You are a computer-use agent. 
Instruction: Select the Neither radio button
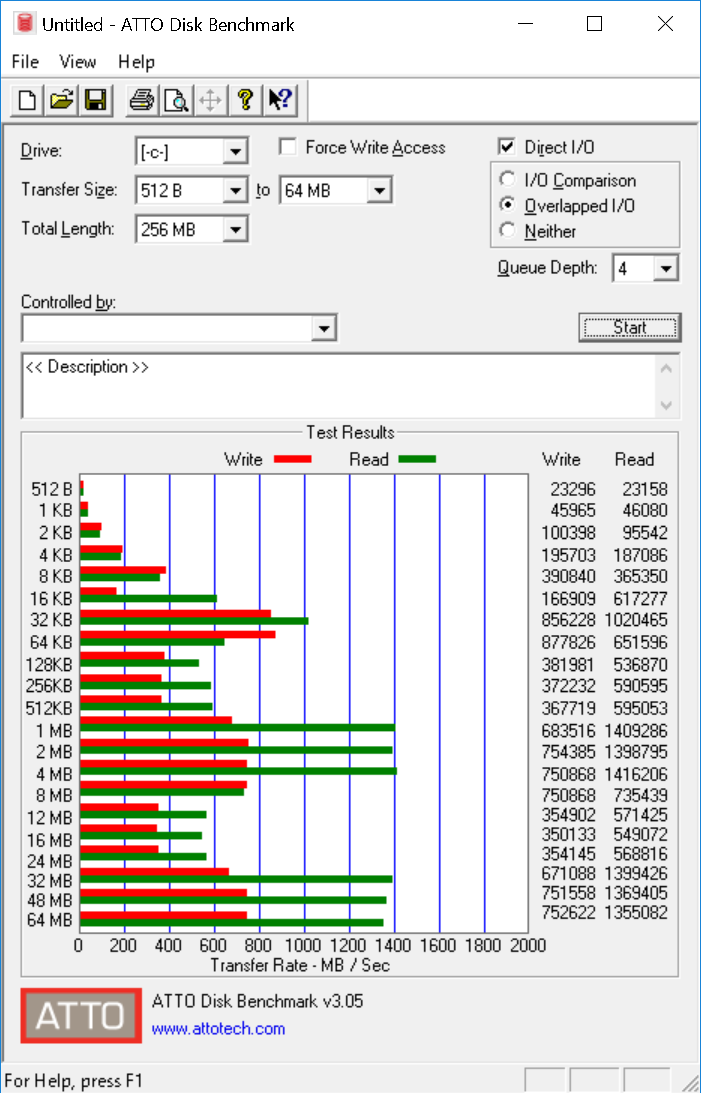tap(507, 230)
